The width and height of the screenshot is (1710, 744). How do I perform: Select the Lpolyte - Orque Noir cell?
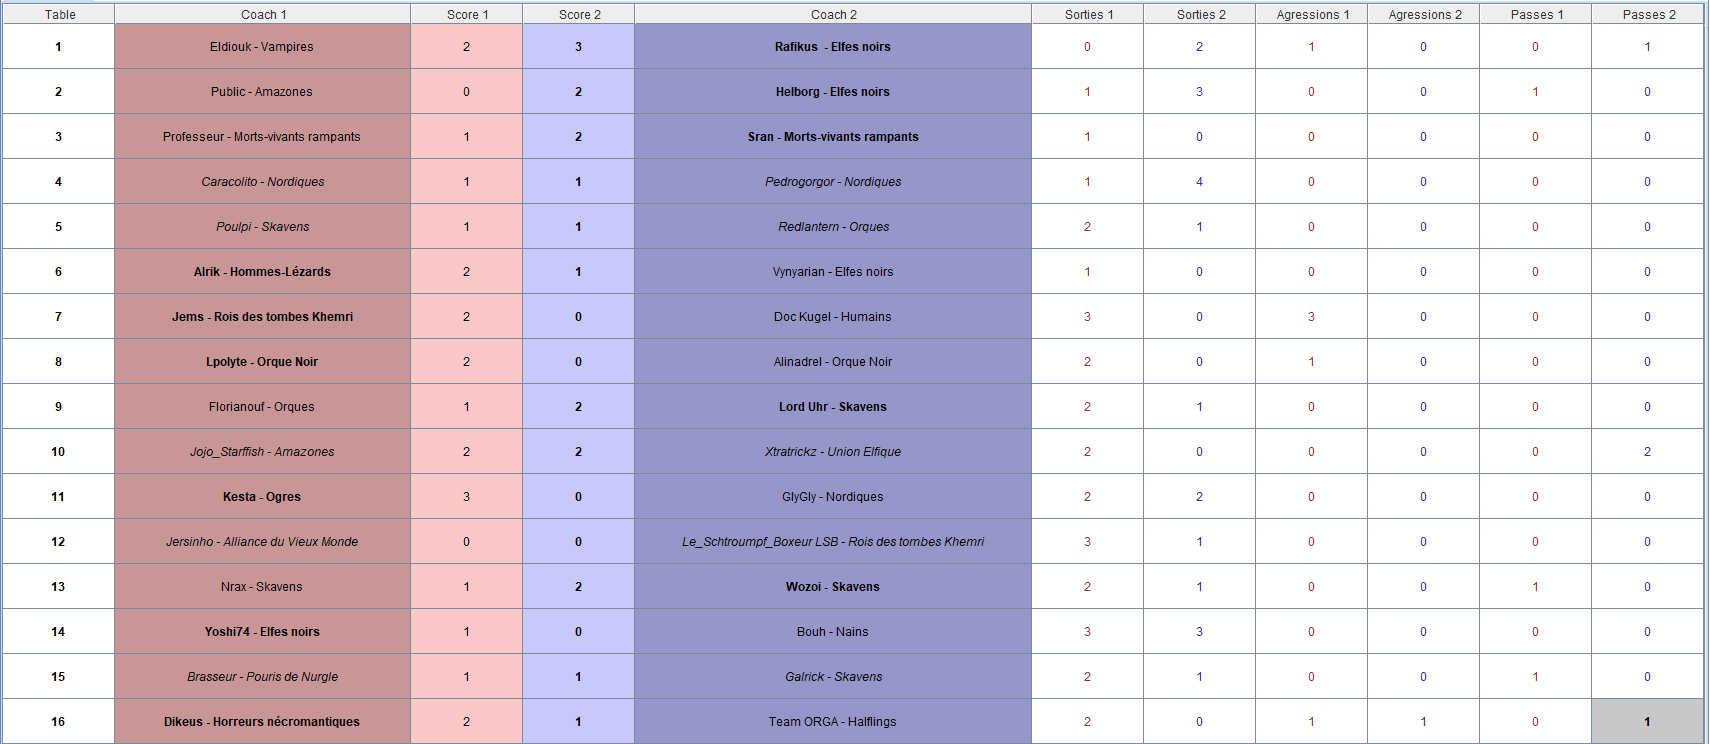[262, 362]
